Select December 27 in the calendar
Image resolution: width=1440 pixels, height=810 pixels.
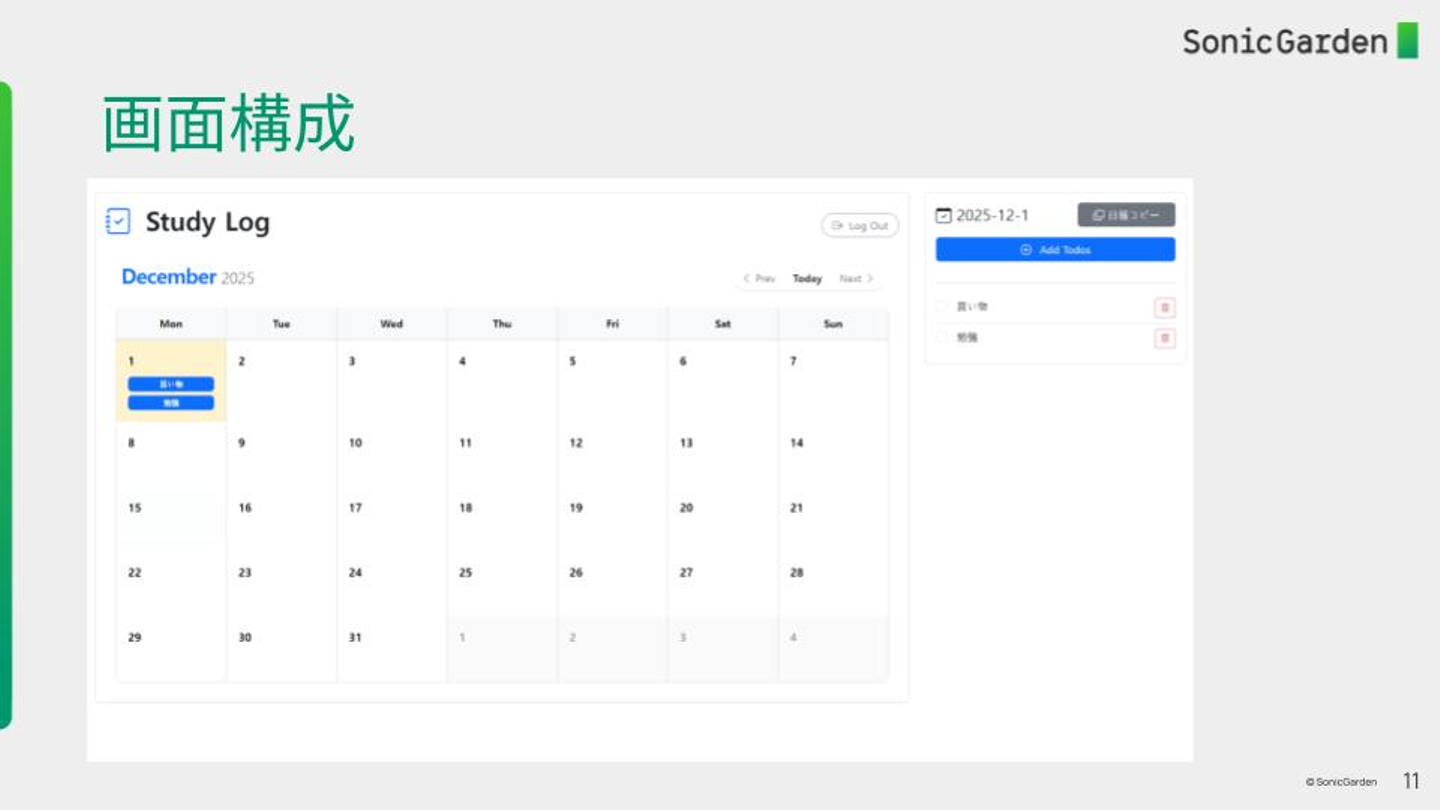[723, 585]
